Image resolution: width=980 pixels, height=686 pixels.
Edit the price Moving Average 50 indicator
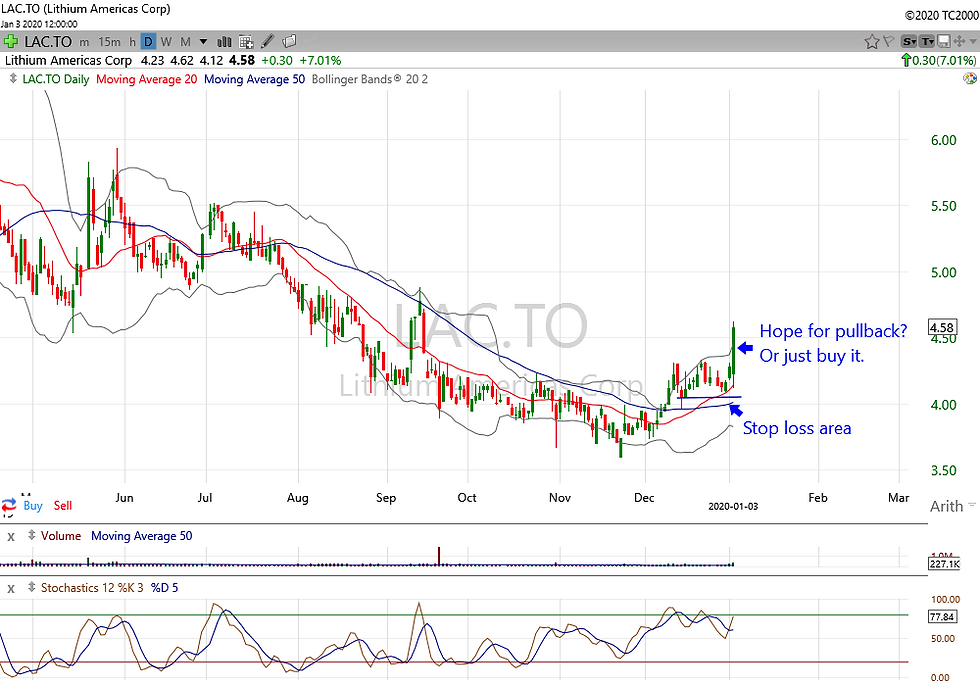click(254, 79)
